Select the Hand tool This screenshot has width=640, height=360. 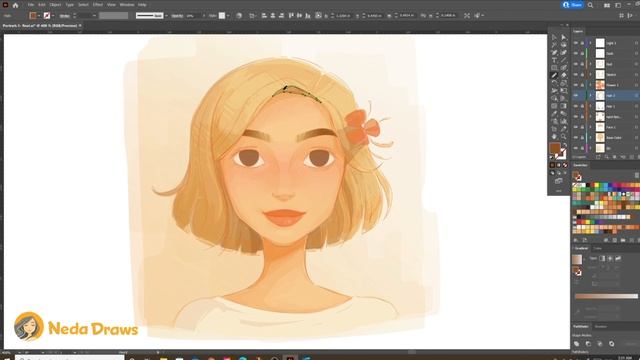[x=554, y=136]
